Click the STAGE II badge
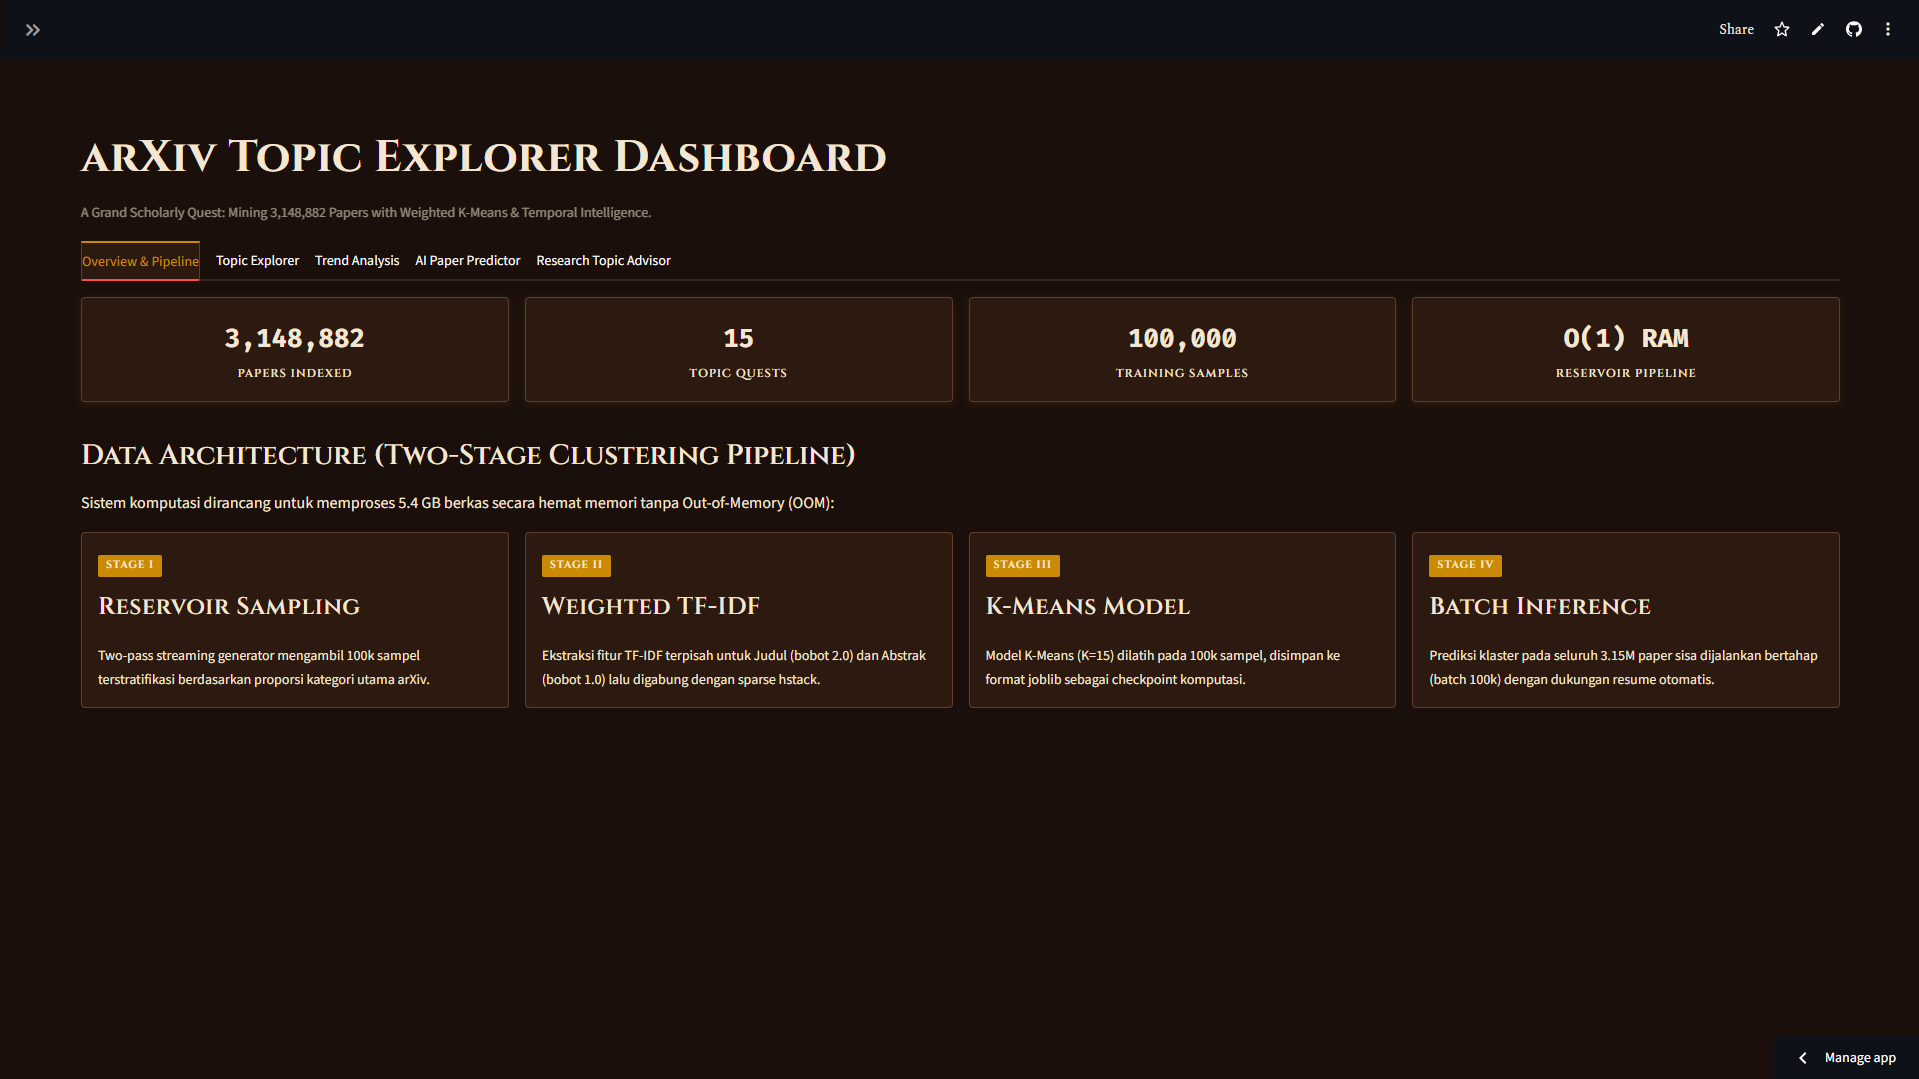The height and width of the screenshot is (1079, 1919). pos(576,565)
